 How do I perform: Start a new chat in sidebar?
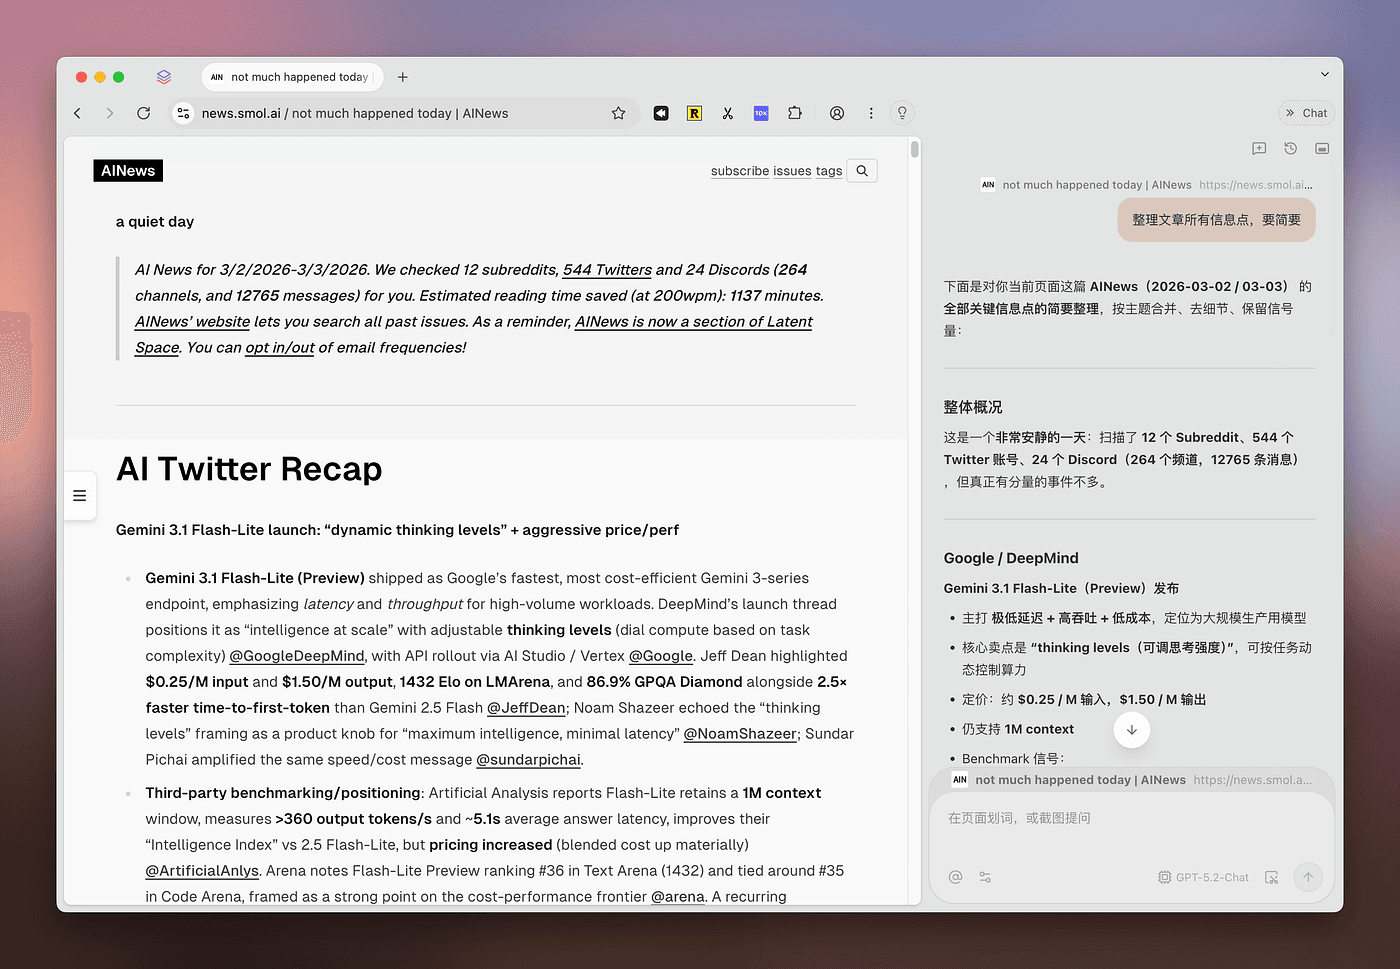(x=1259, y=148)
